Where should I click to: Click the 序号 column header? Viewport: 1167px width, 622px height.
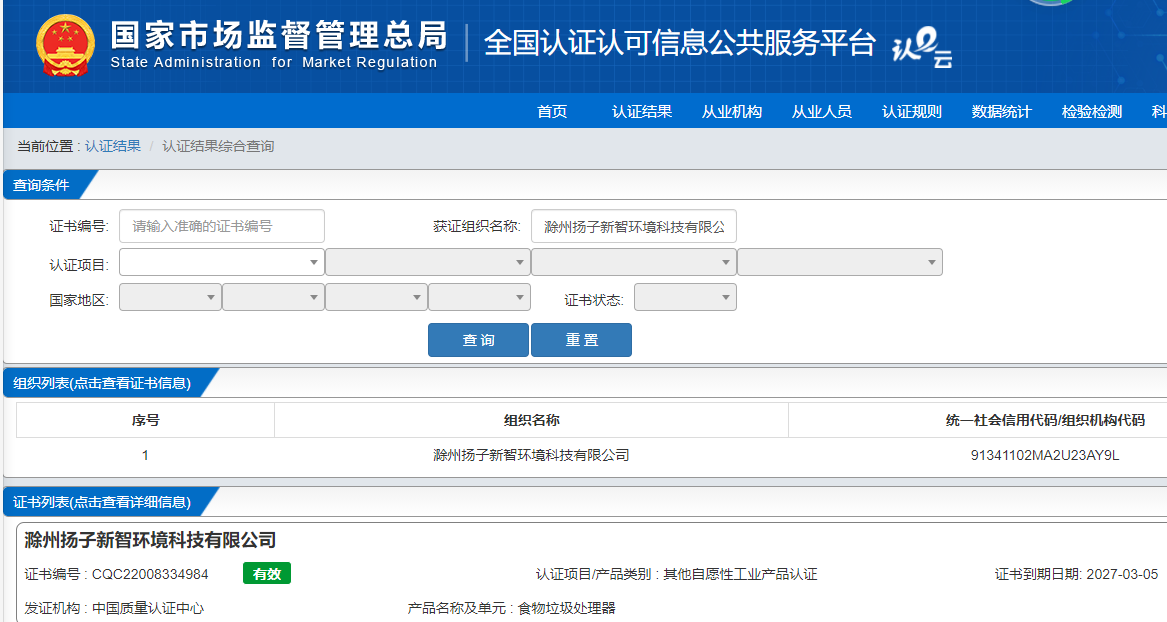click(x=145, y=420)
